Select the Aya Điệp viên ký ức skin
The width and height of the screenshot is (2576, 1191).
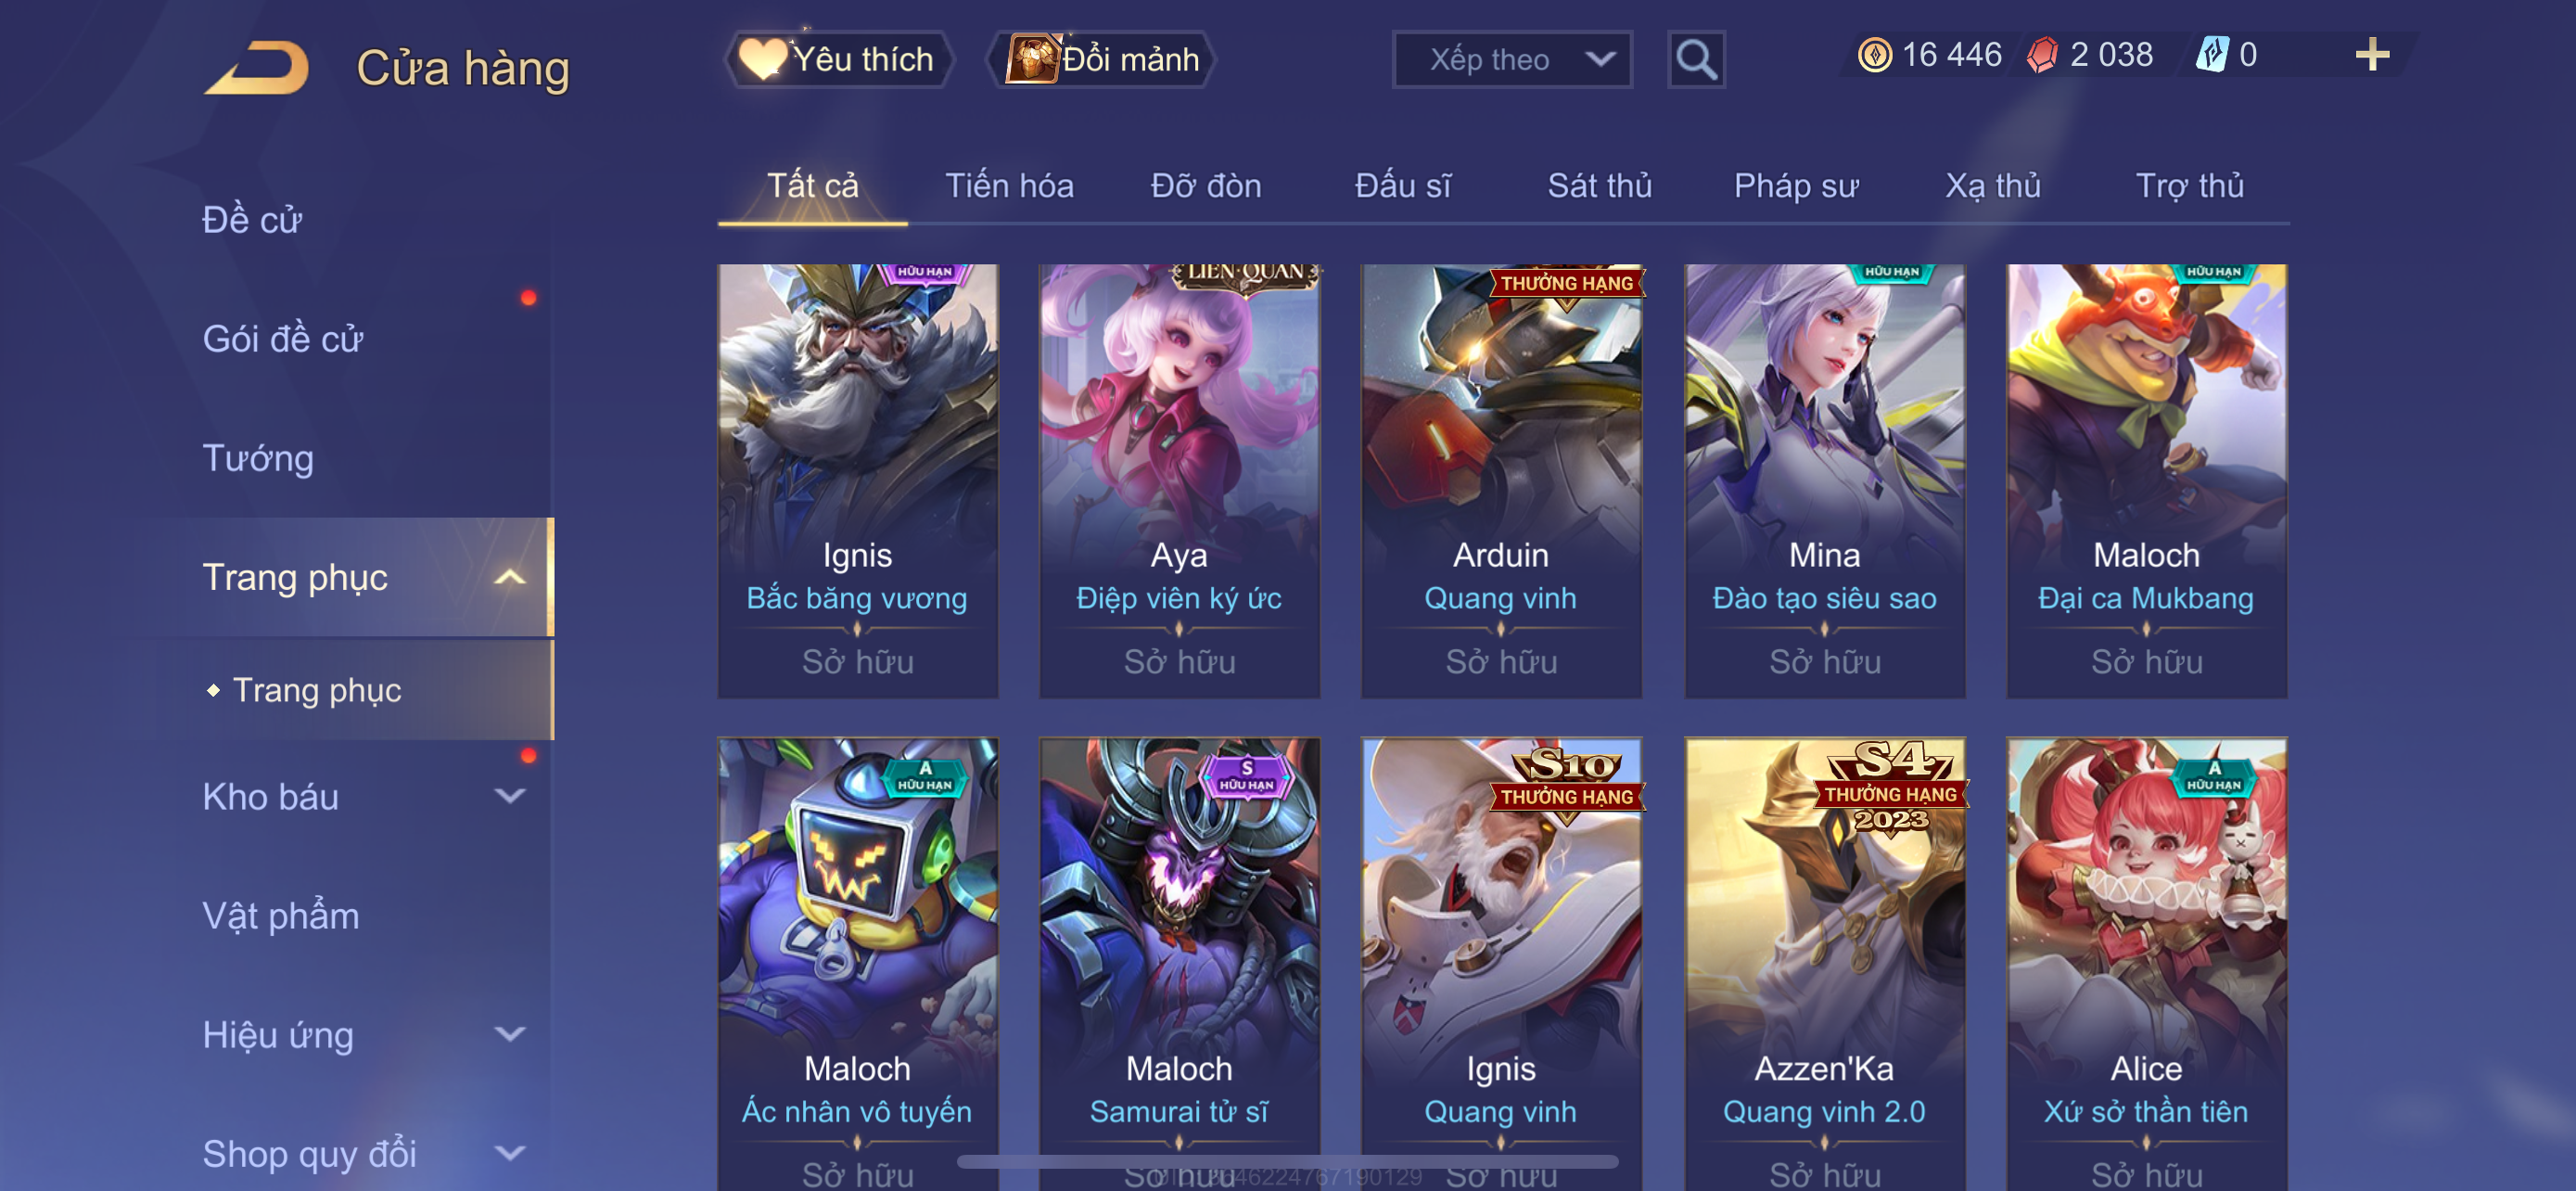click(x=1179, y=481)
